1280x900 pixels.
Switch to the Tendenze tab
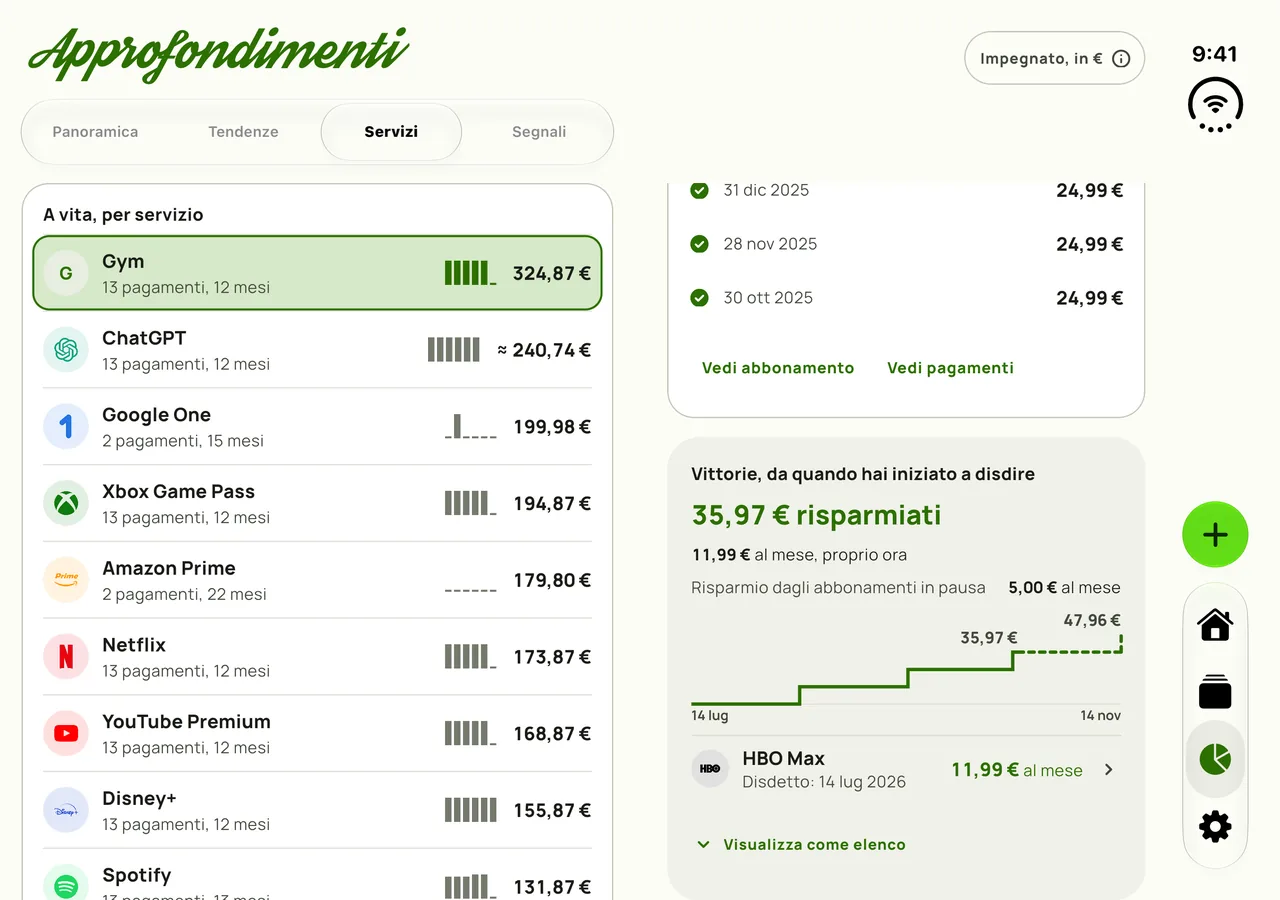[x=243, y=132]
